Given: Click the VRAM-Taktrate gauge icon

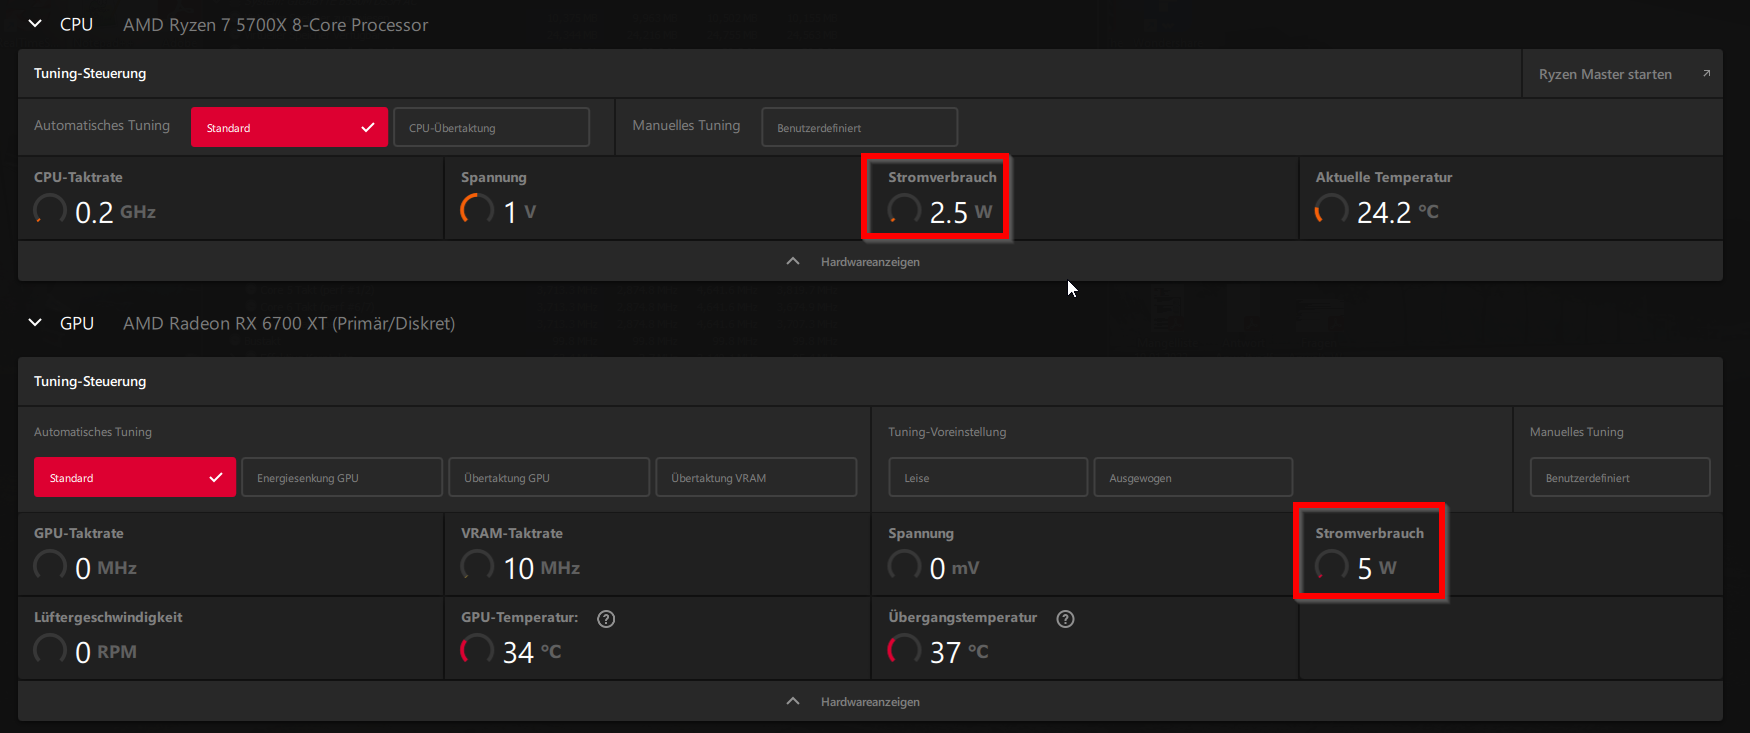Looking at the screenshot, I should [477, 565].
